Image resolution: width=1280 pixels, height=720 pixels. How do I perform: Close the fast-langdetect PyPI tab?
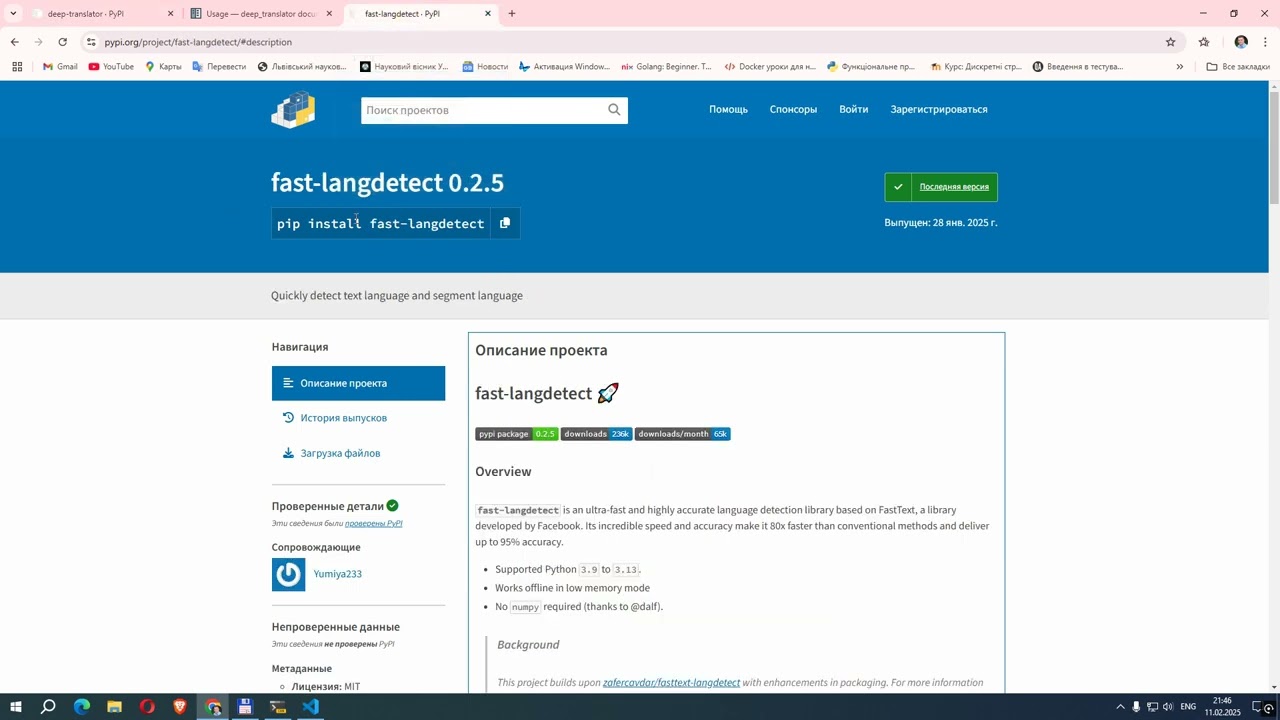(x=488, y=14)
